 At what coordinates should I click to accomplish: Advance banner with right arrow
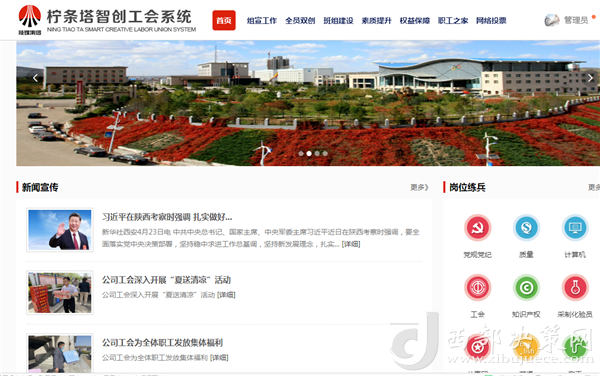coord(590,78)
